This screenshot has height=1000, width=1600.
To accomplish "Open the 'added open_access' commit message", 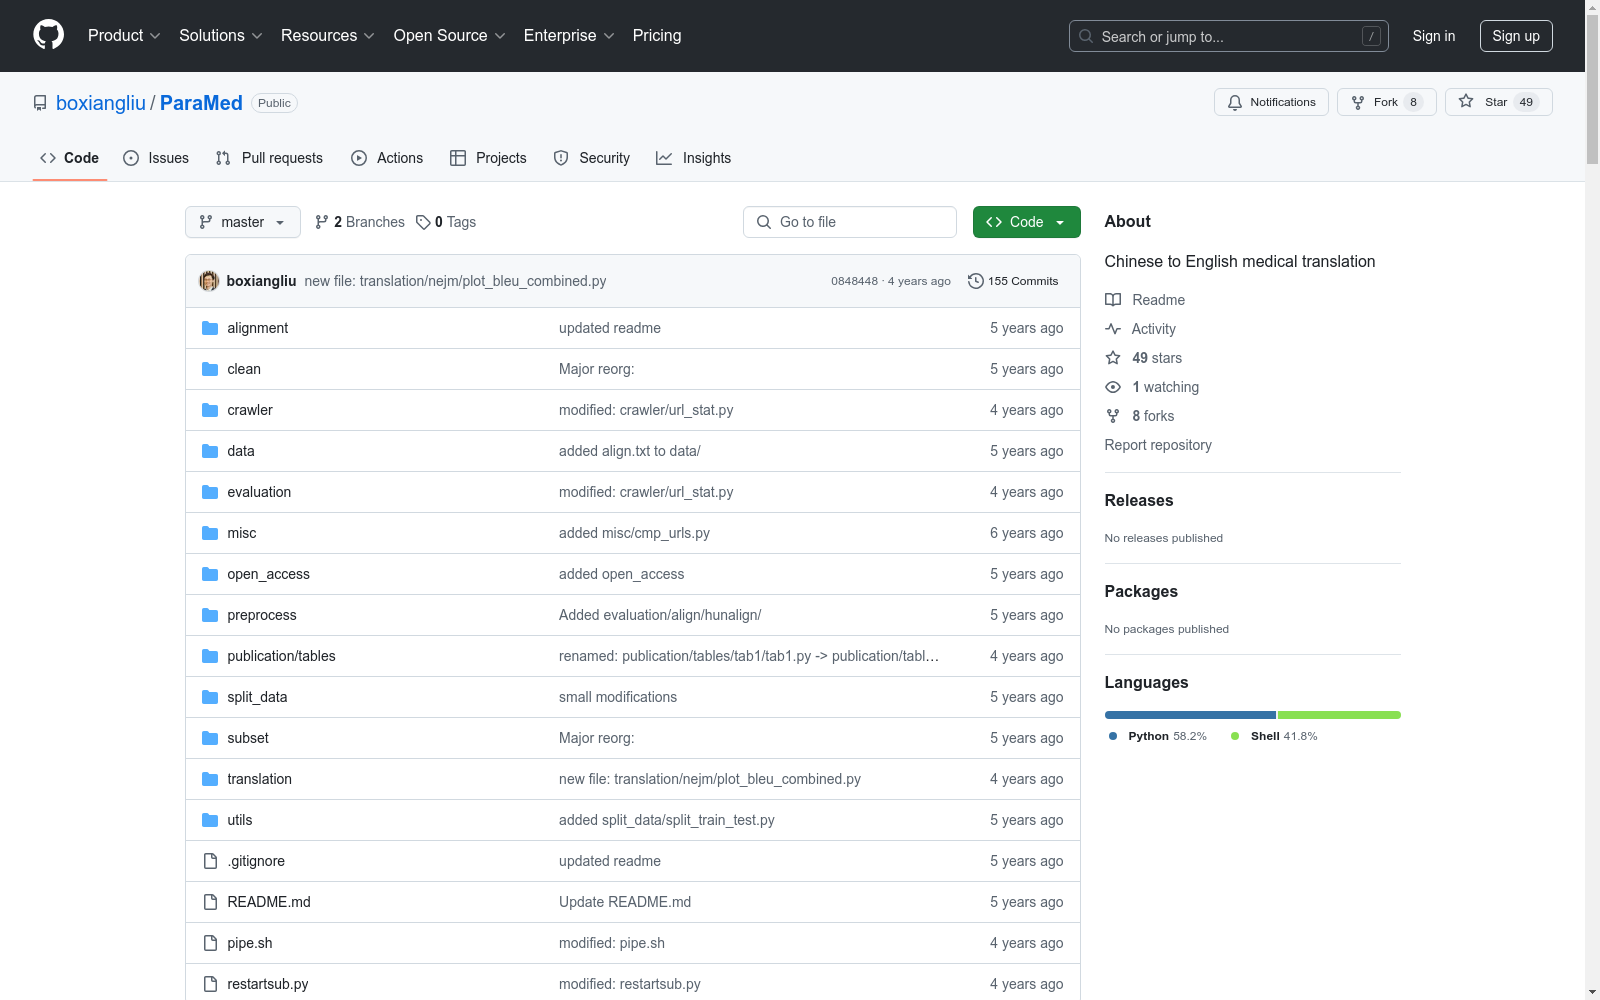I will [x=622, y=574].
